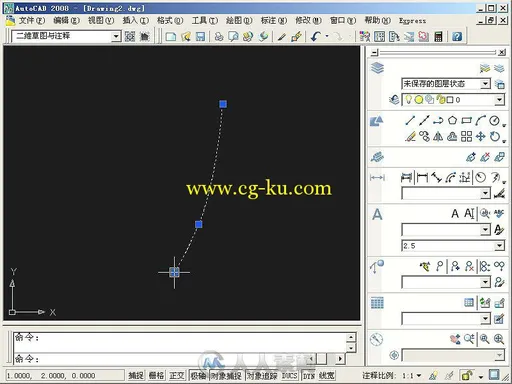The width and height of the screenshot is (512, 384).
Task: Click the Undo arrow icon
Action: point(315,36)
